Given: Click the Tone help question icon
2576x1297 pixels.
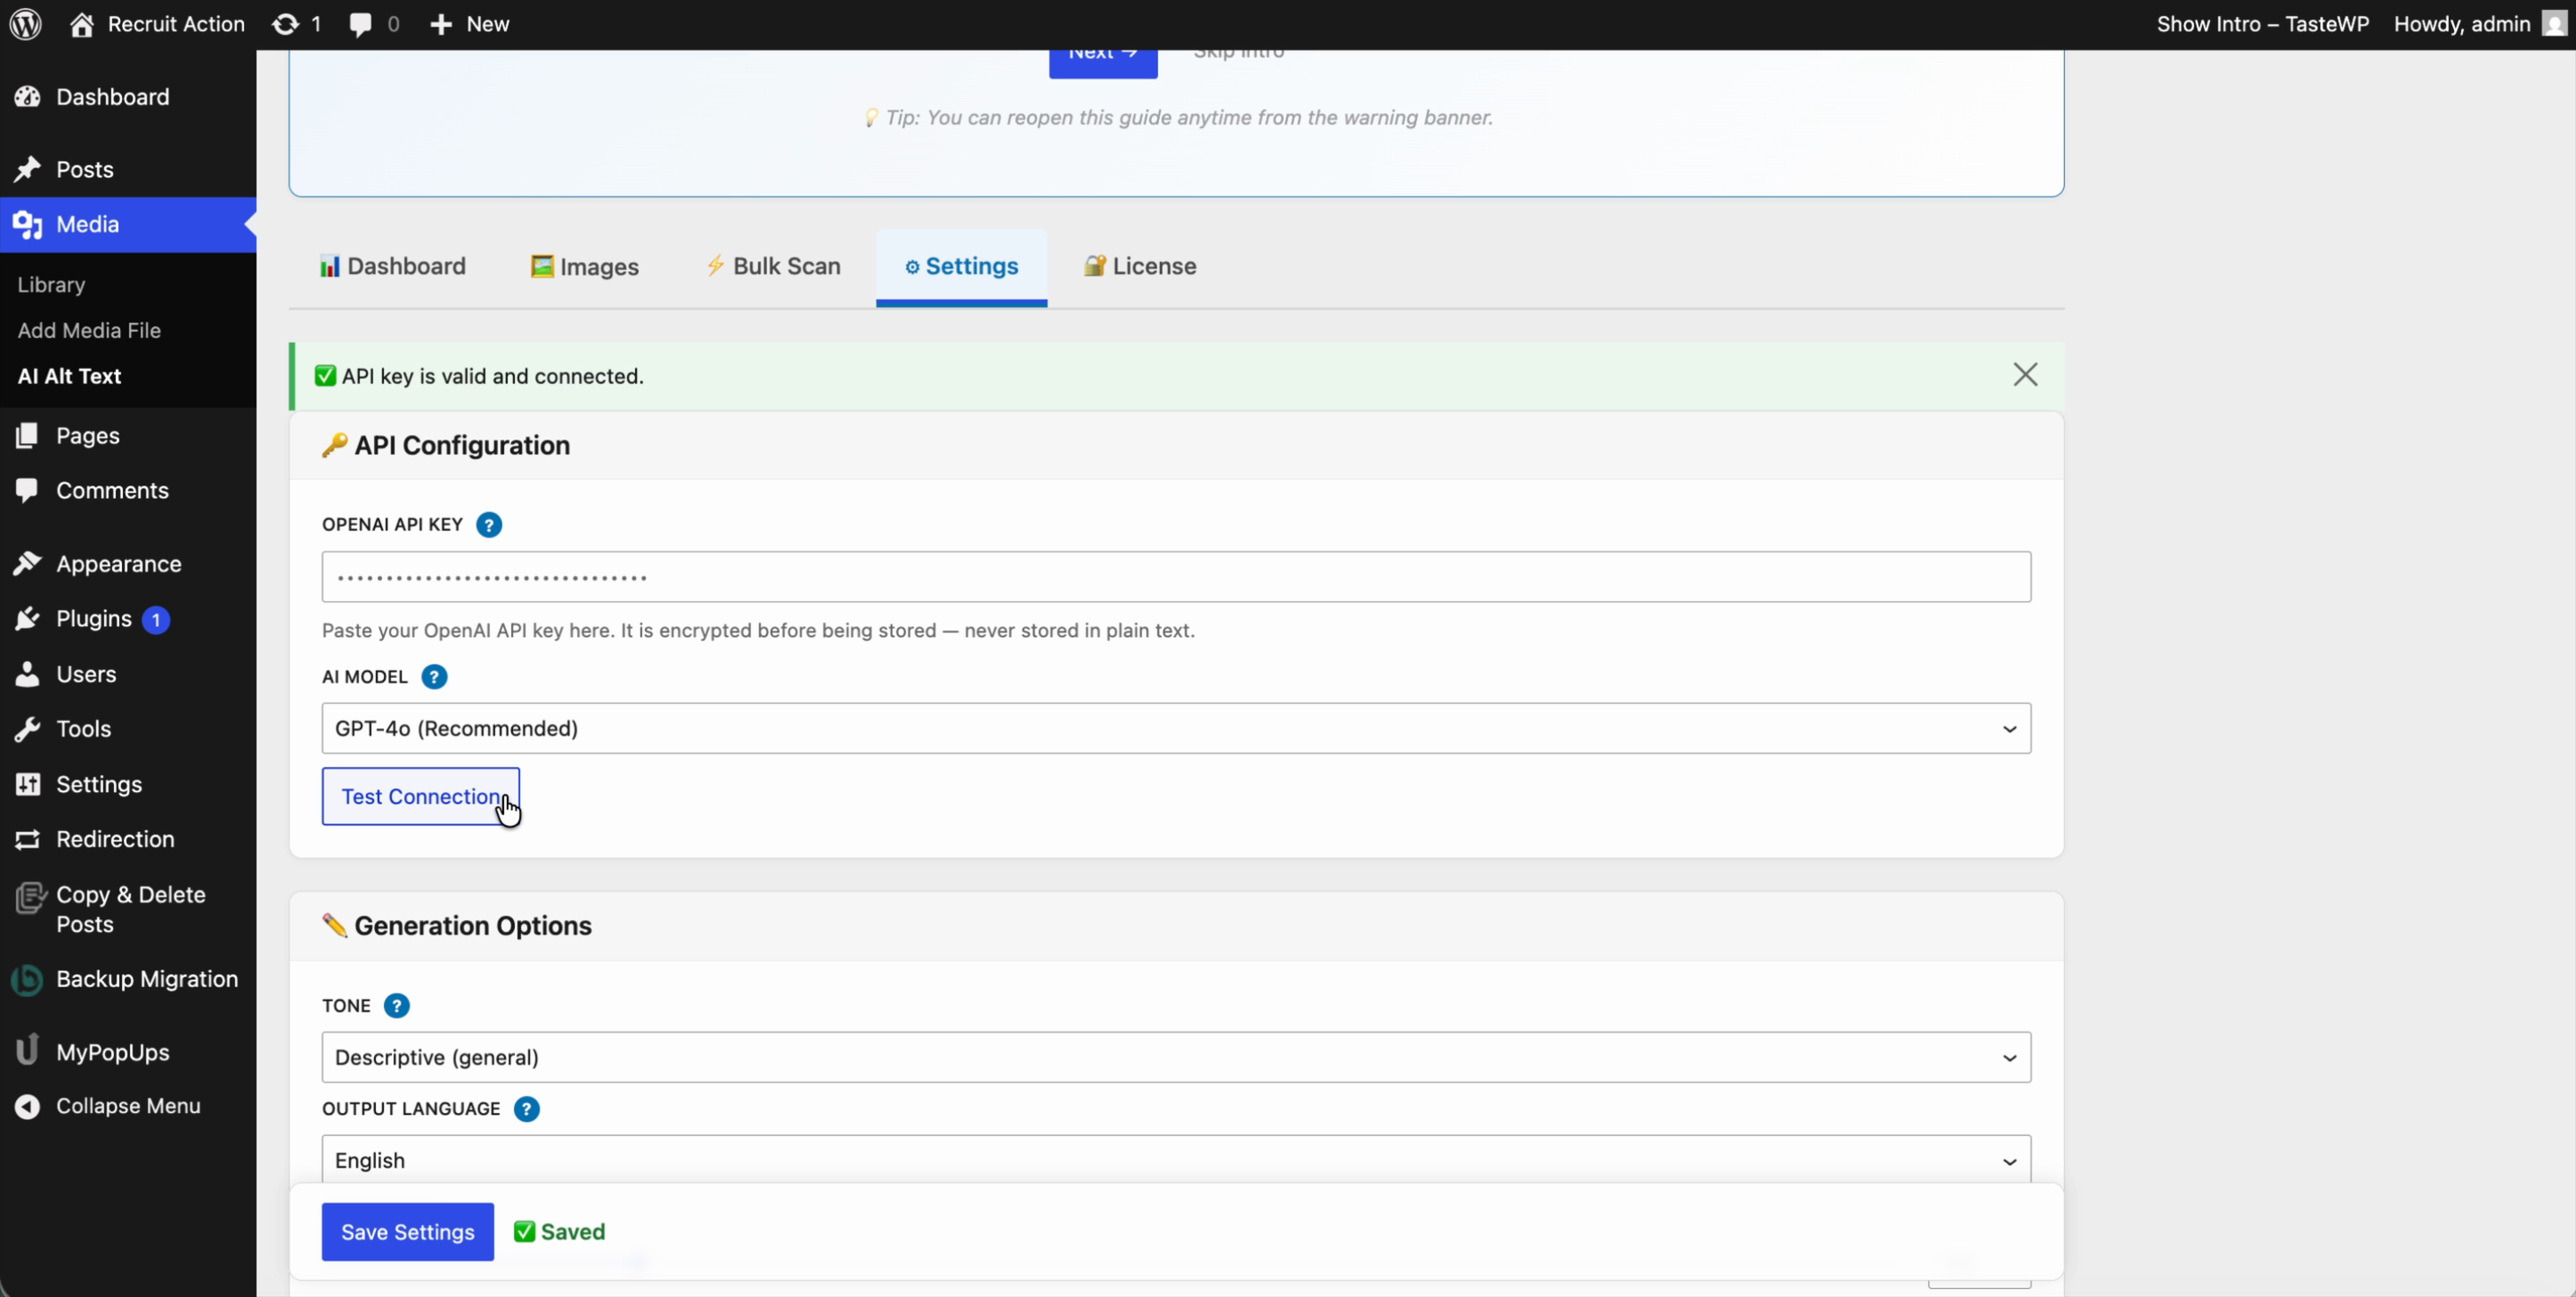Looking at the screenshot, I should (397, 1006).
